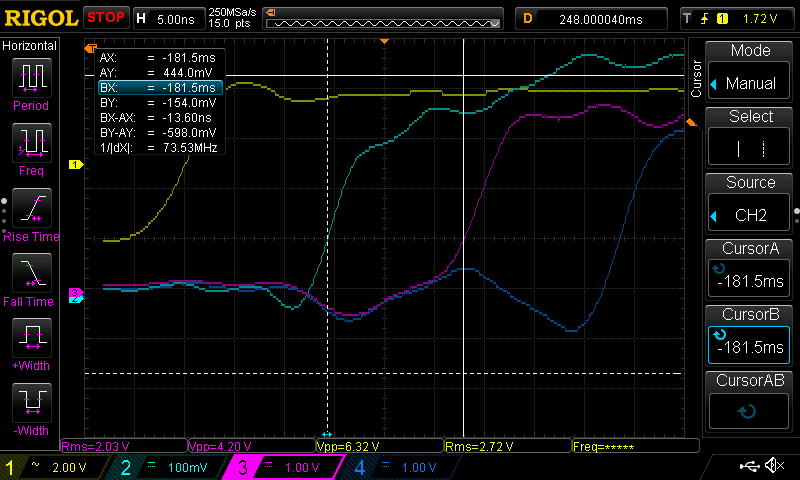Click the orange trigger position T marker
Screen dimensions: 800x480
[91, 48]
